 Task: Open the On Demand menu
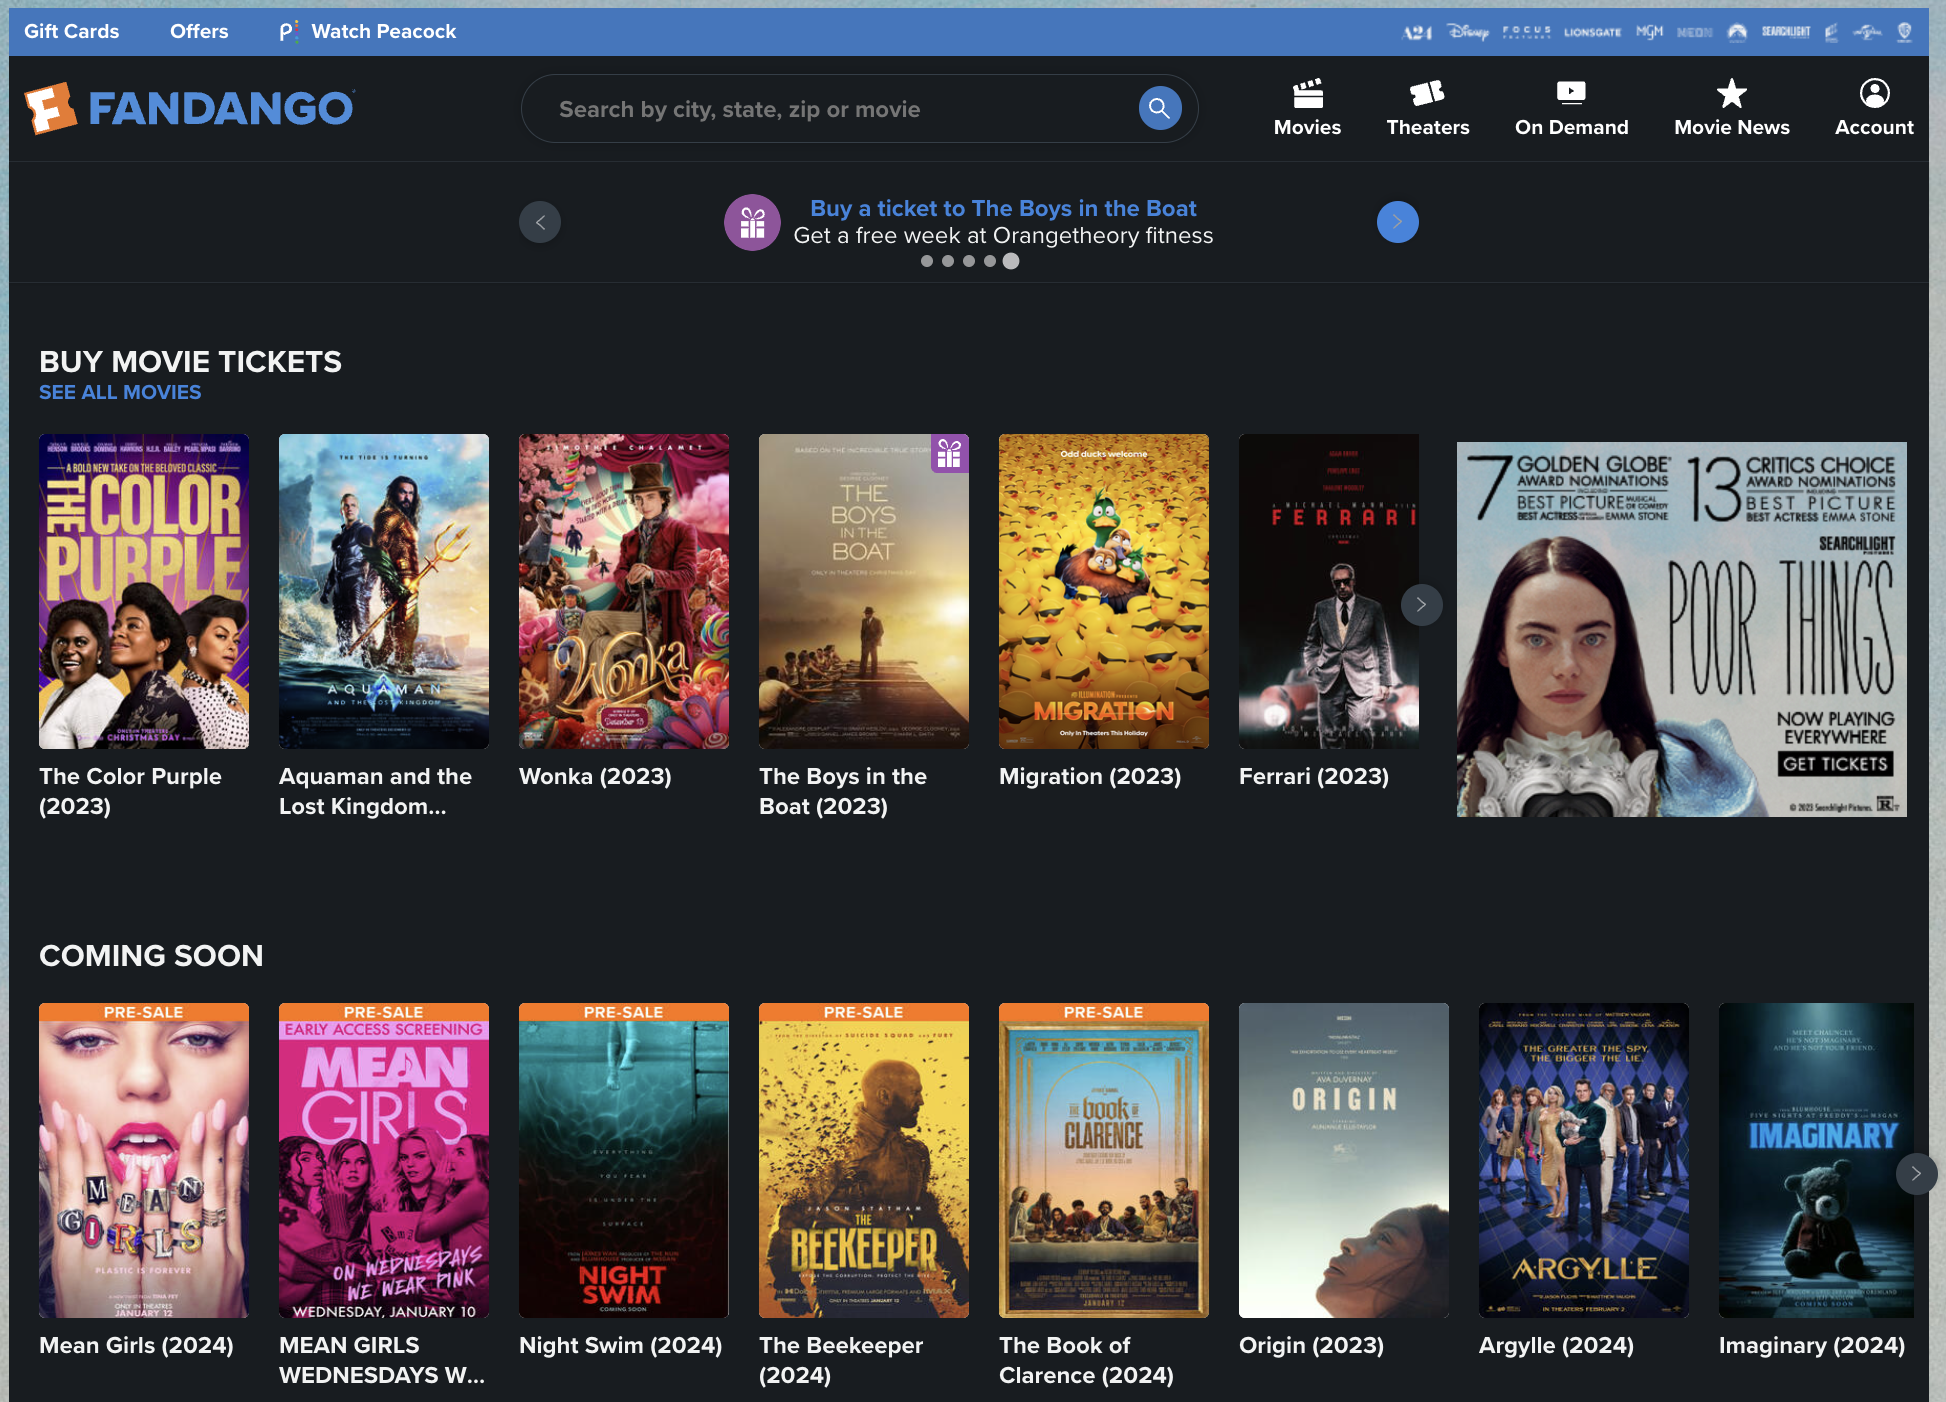coord(1571,108)
